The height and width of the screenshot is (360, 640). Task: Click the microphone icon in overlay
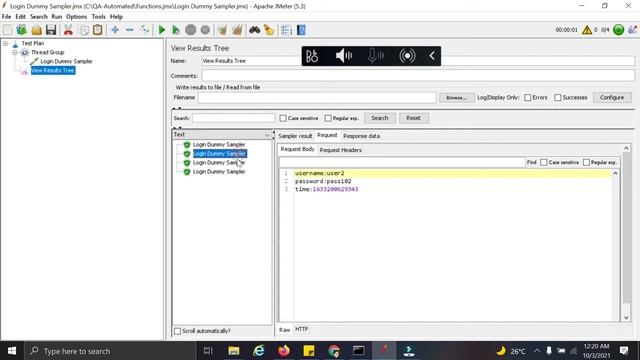[376, 56]
